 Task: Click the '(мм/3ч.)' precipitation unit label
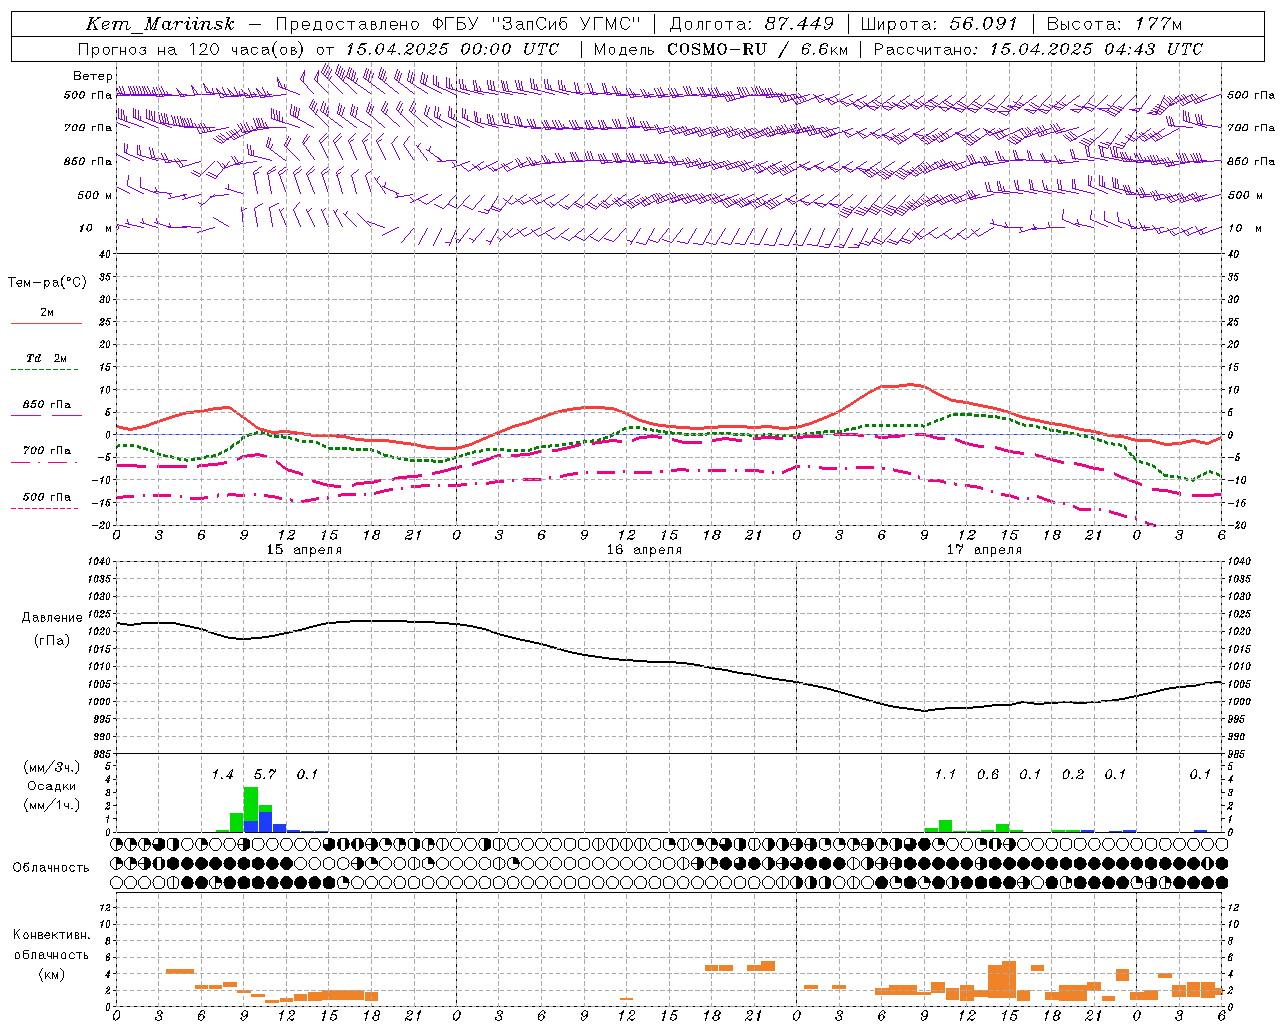click(52, 767)
